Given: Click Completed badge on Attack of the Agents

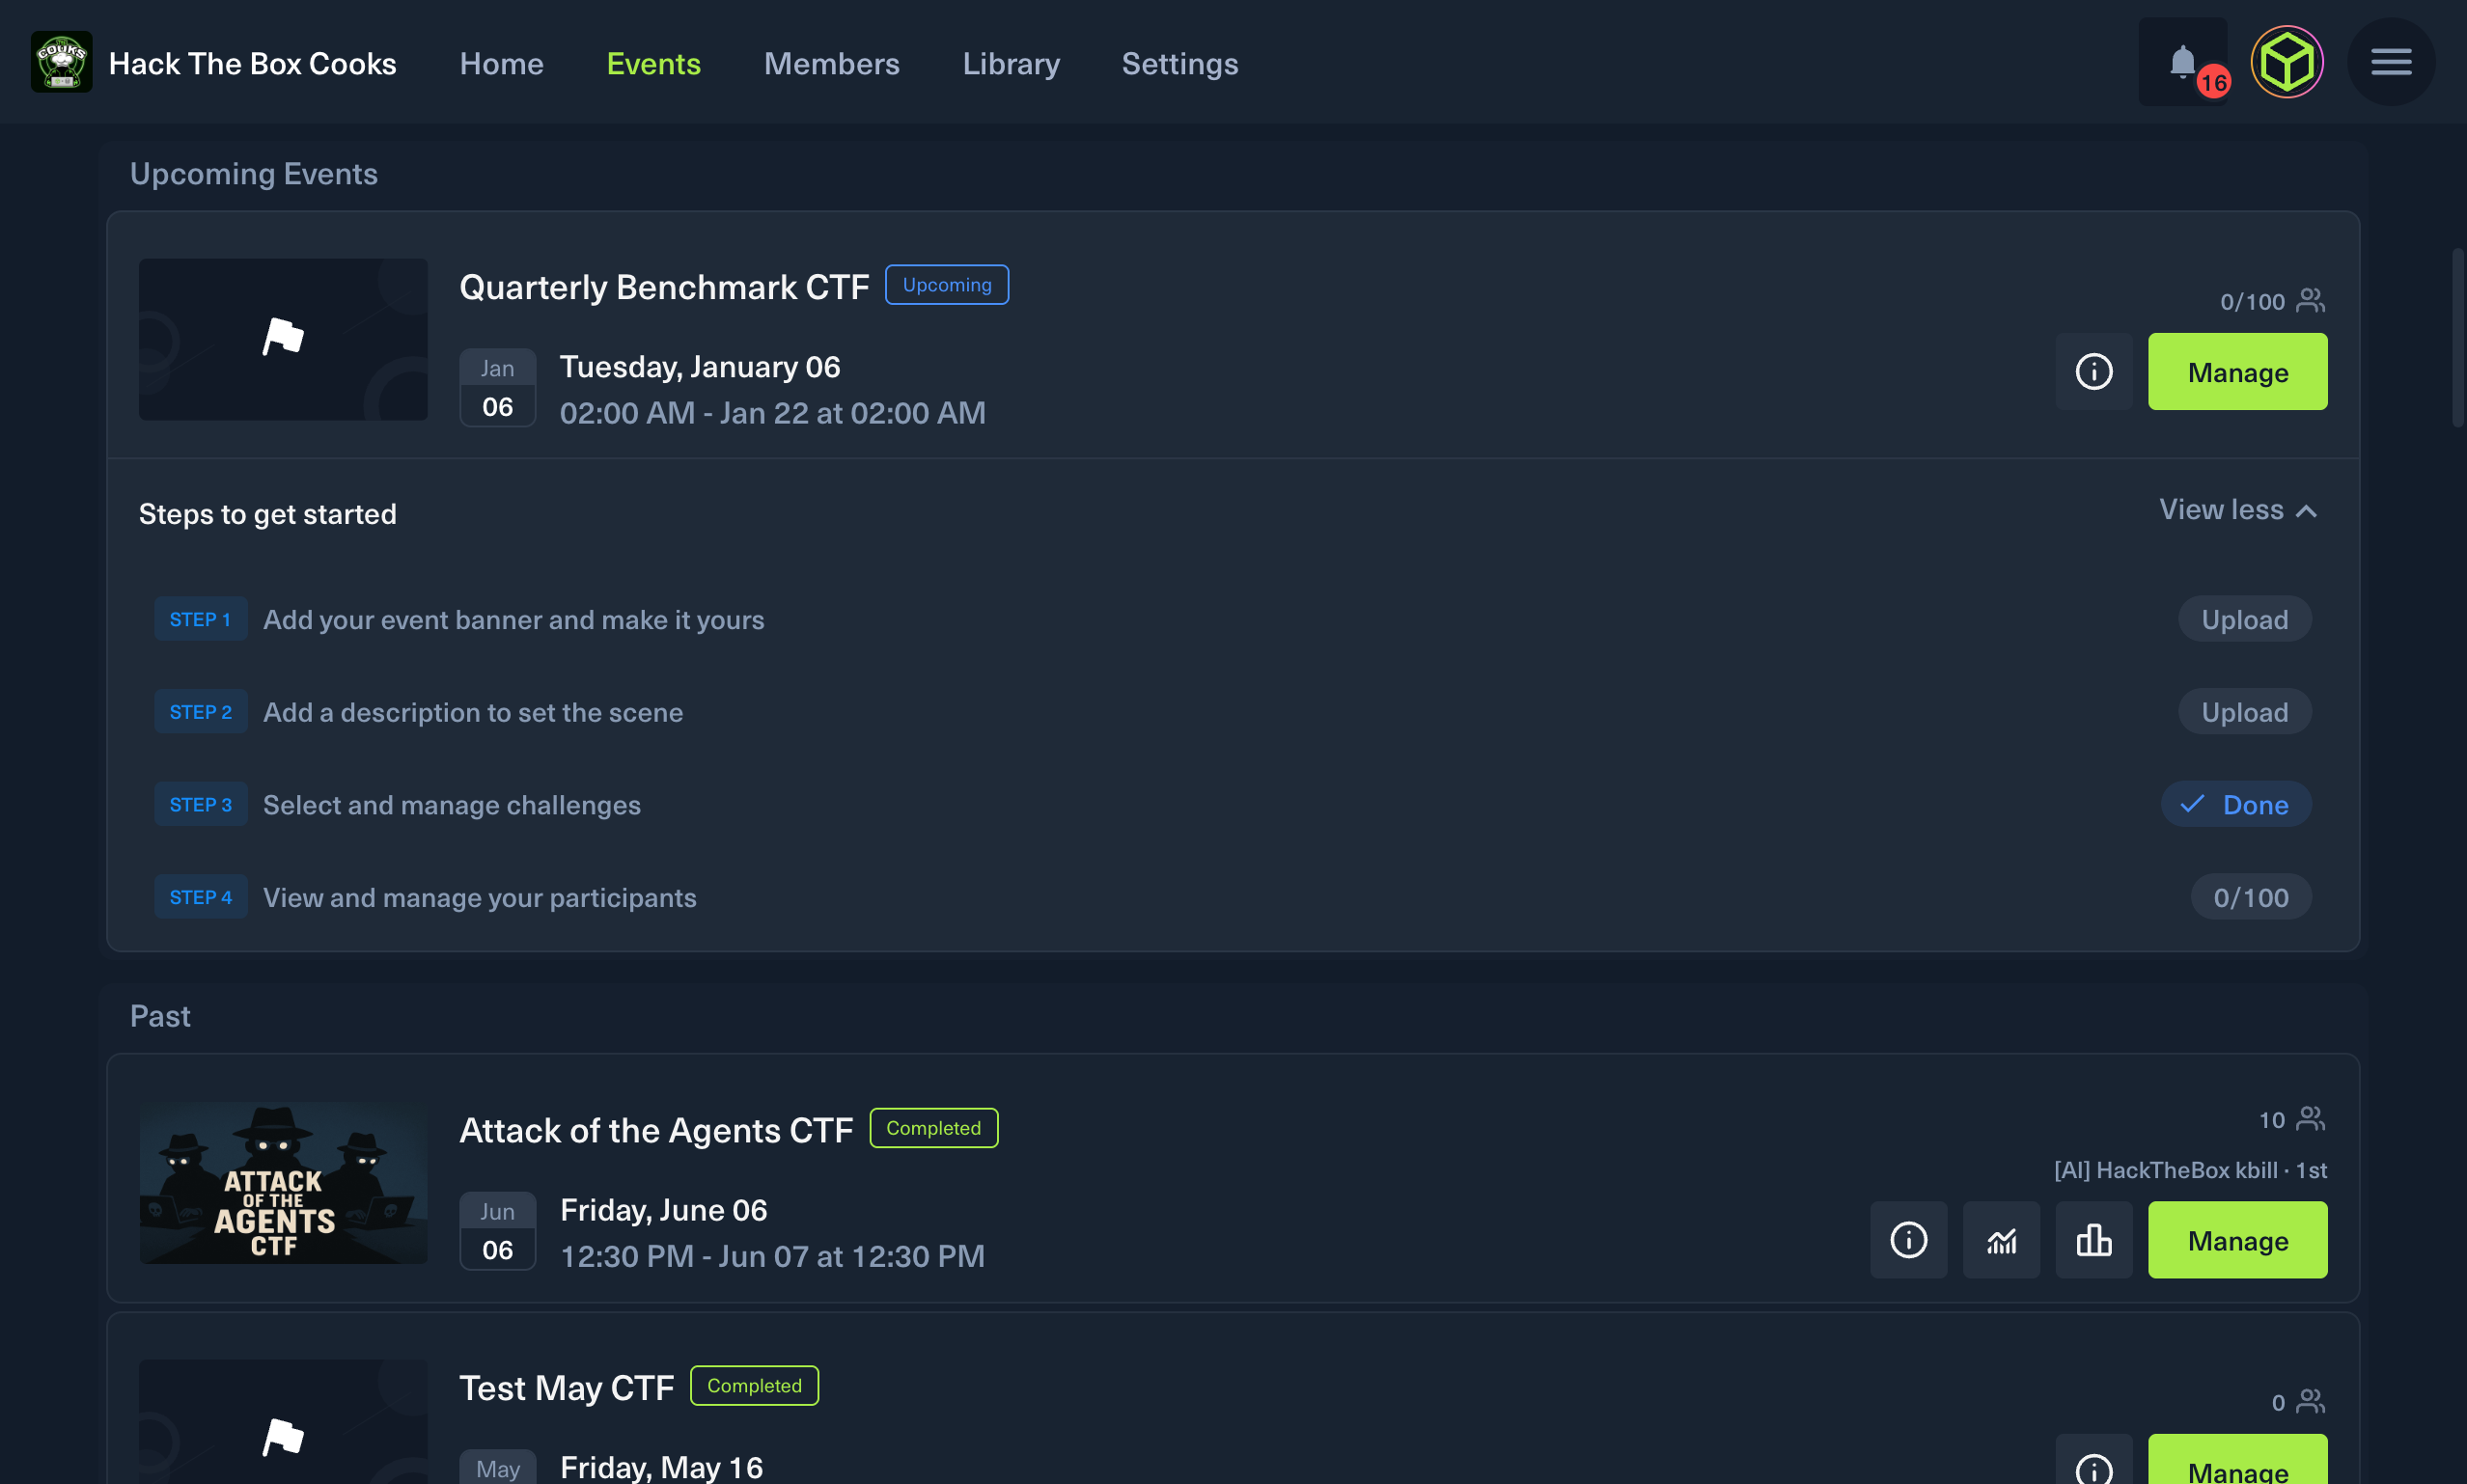Looking at the screenshot, I should point(934,1128).
